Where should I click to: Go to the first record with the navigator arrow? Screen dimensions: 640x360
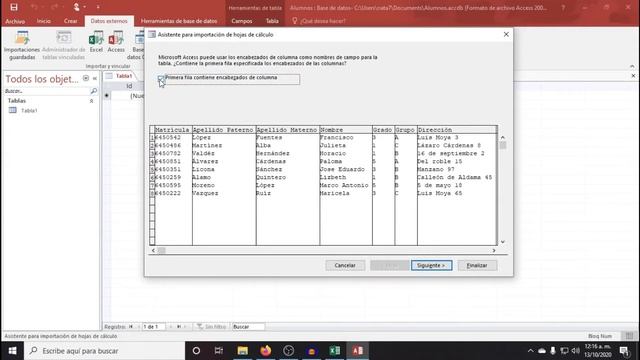tap(131, 327)
